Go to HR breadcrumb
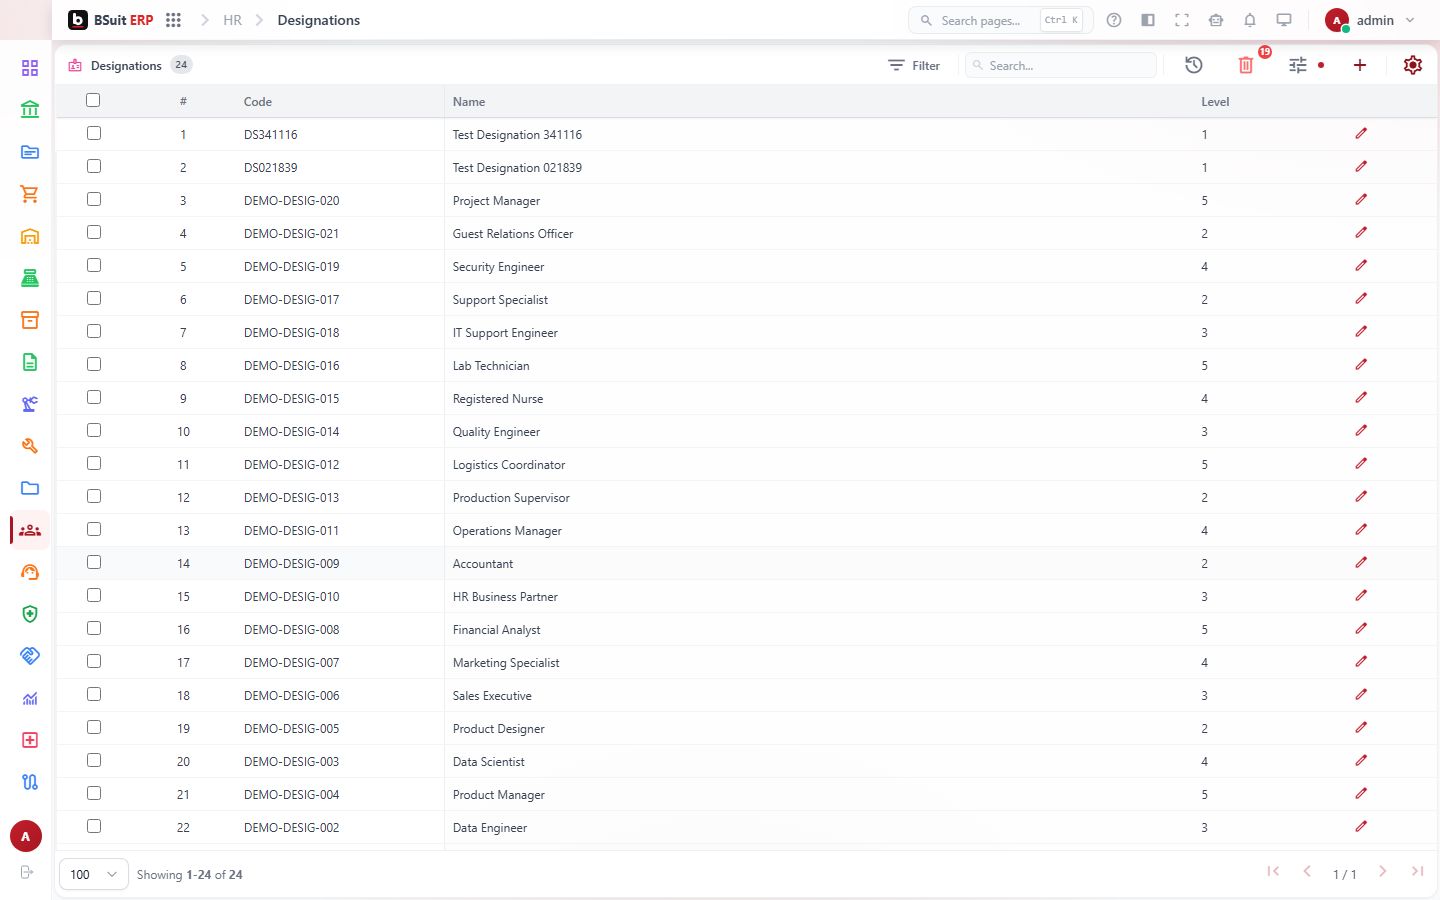The height and width of the screenshot is (900, 1440). (232, 20)
